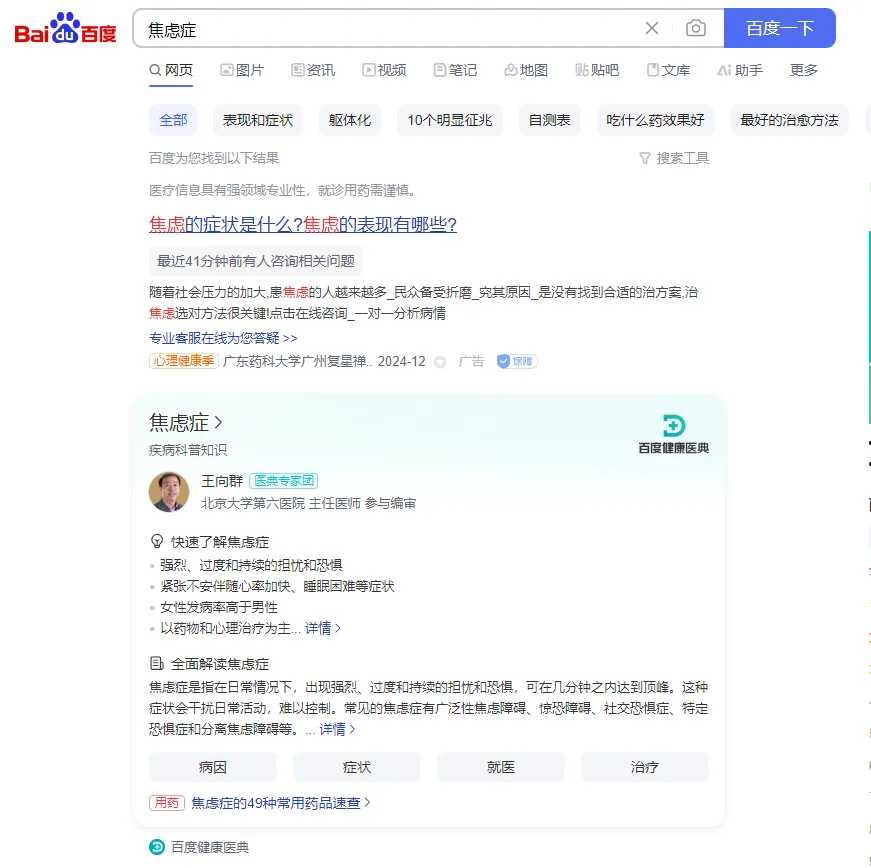Open the 治疗 section on the health card
The width and height of the screenshot is (871, 868).
click(x=644, y=766)
